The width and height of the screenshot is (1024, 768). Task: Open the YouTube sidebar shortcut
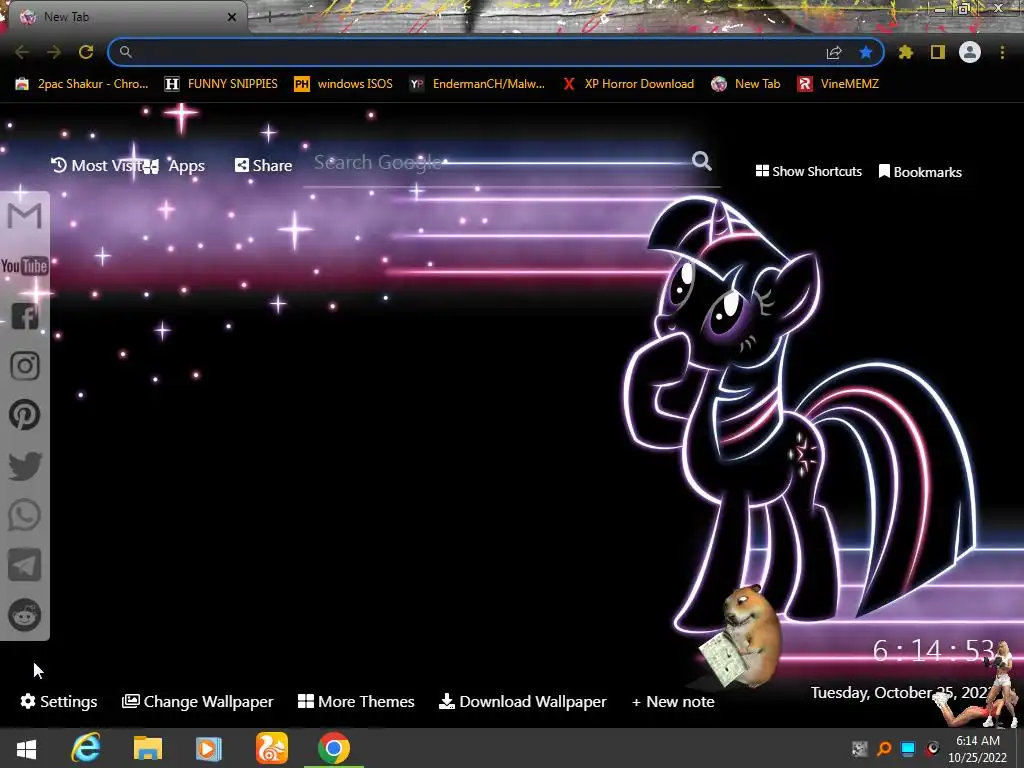[25, 266]
